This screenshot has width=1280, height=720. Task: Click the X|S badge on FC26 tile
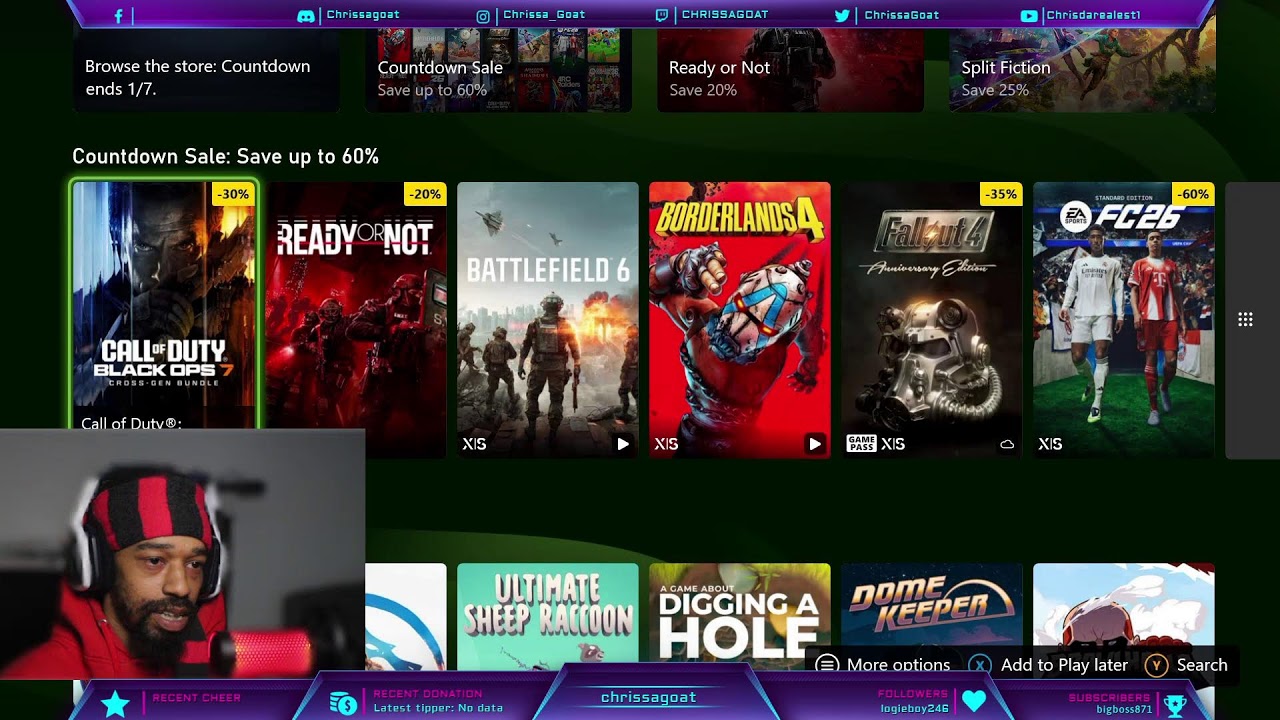(1050, 444)
